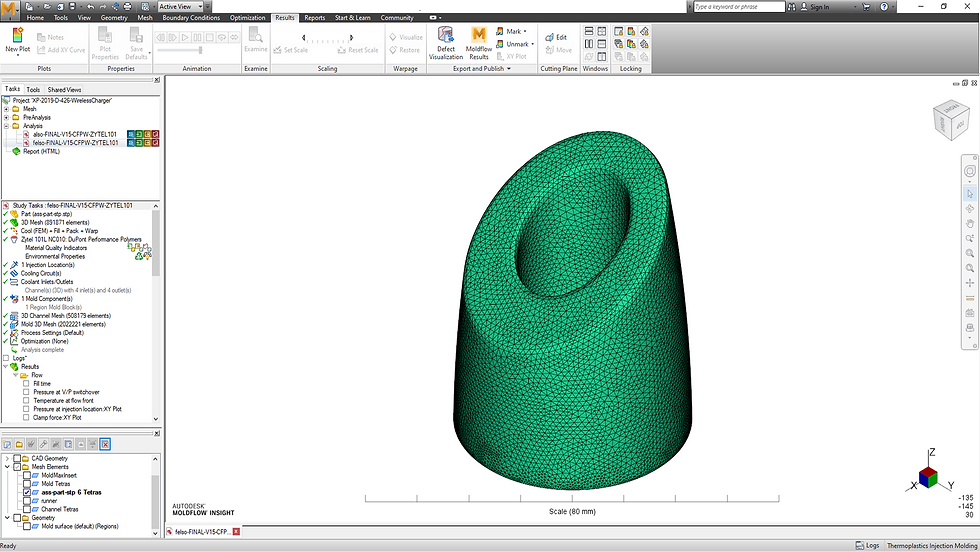The width and height of the screenshot is (980, 552).
Task: Enable the Fill time result checkbox
Action: click(26, 383)
